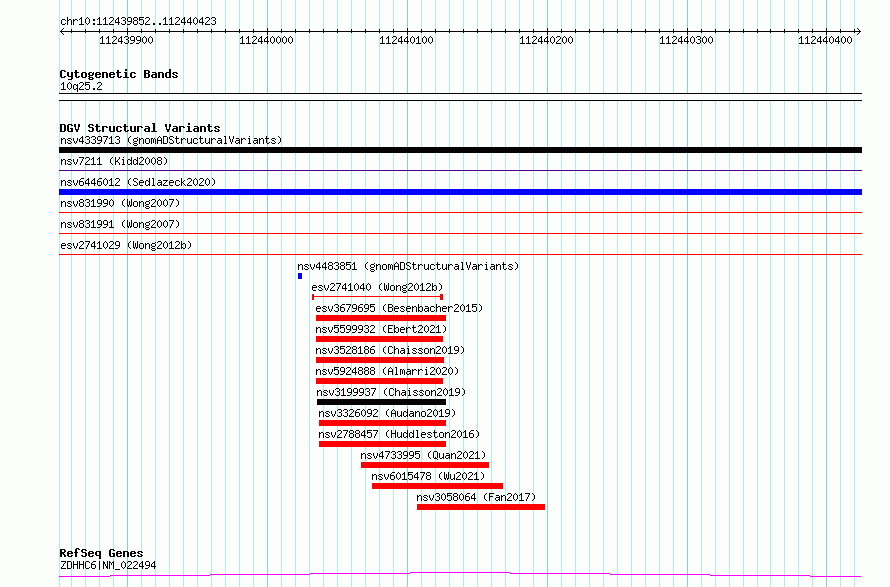
Task: Click the esv3599932 (Ebert2021) variant label
Action: [x=381, y=329]
